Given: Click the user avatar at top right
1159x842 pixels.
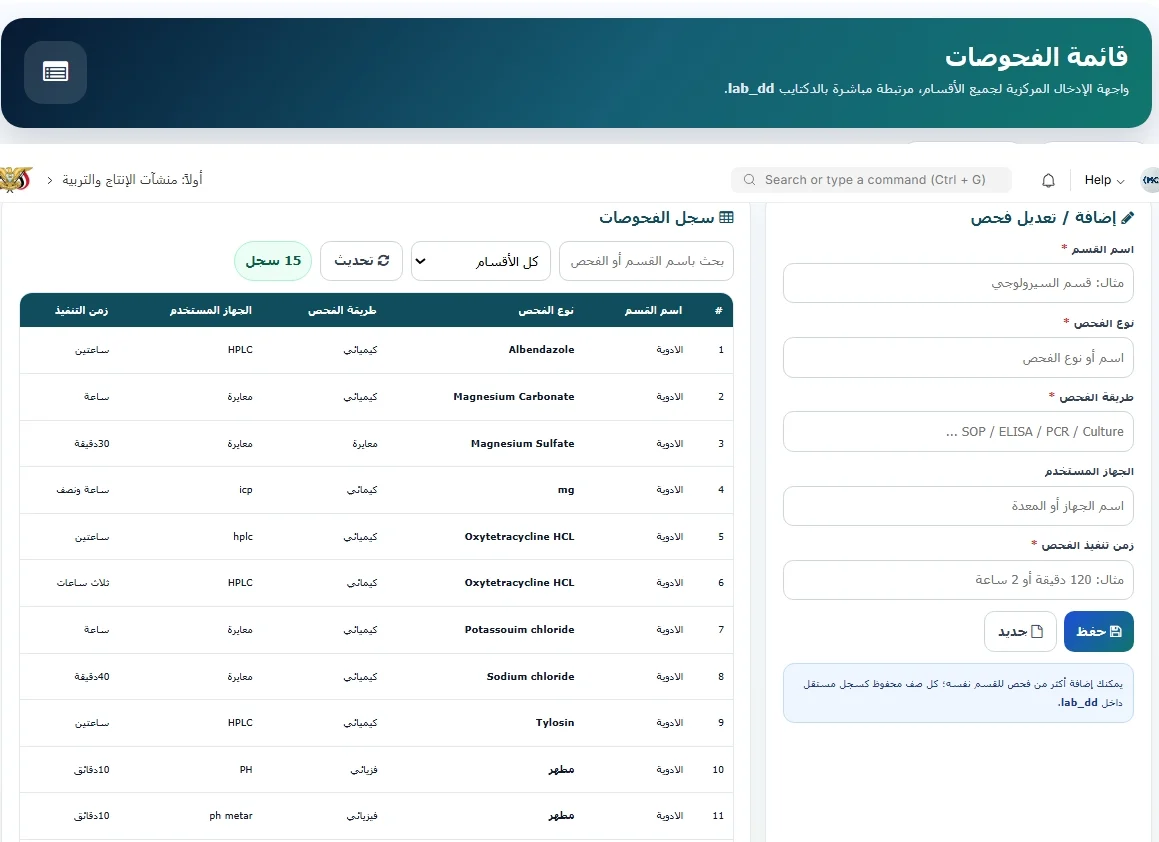Looking at the screenshot, I should (x=1150, y=180).
